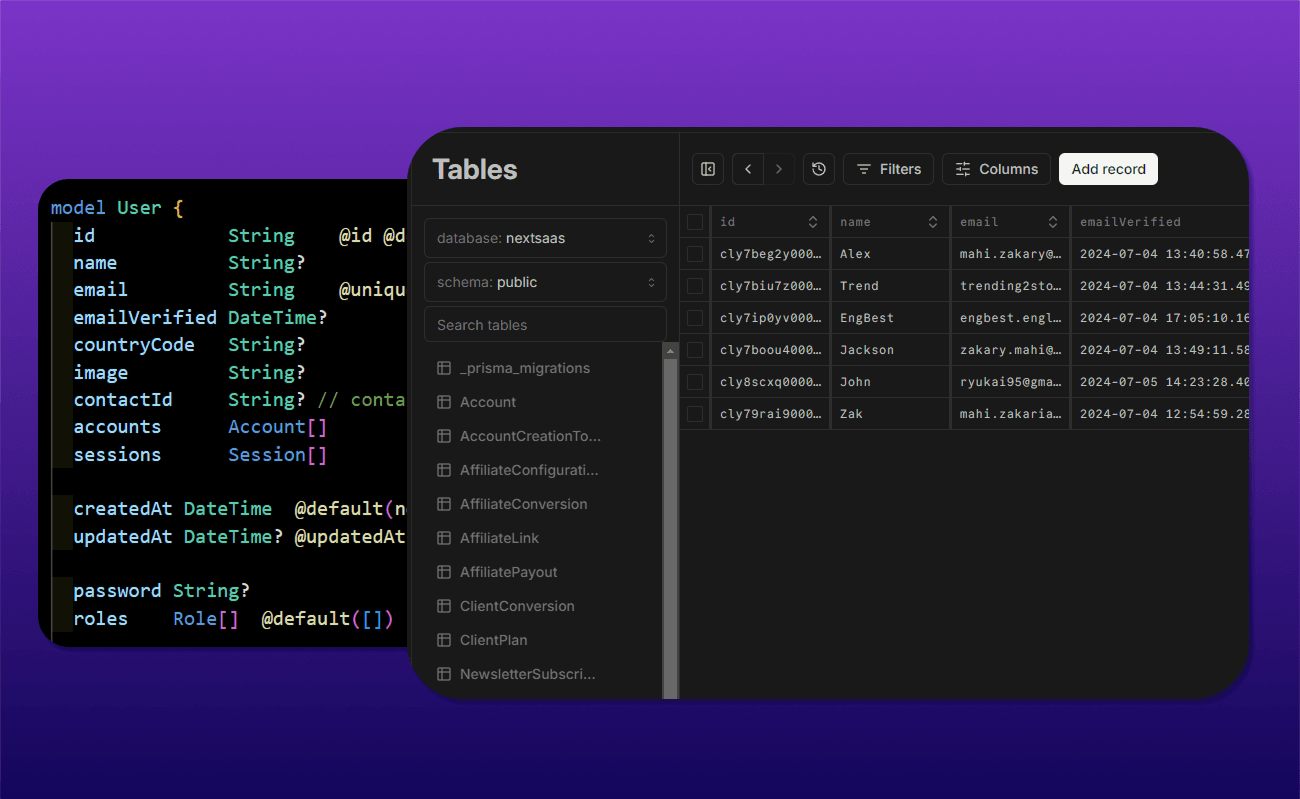Check the select-all rows checkbox
1300x799 pixels.
[x=695, y=222]
